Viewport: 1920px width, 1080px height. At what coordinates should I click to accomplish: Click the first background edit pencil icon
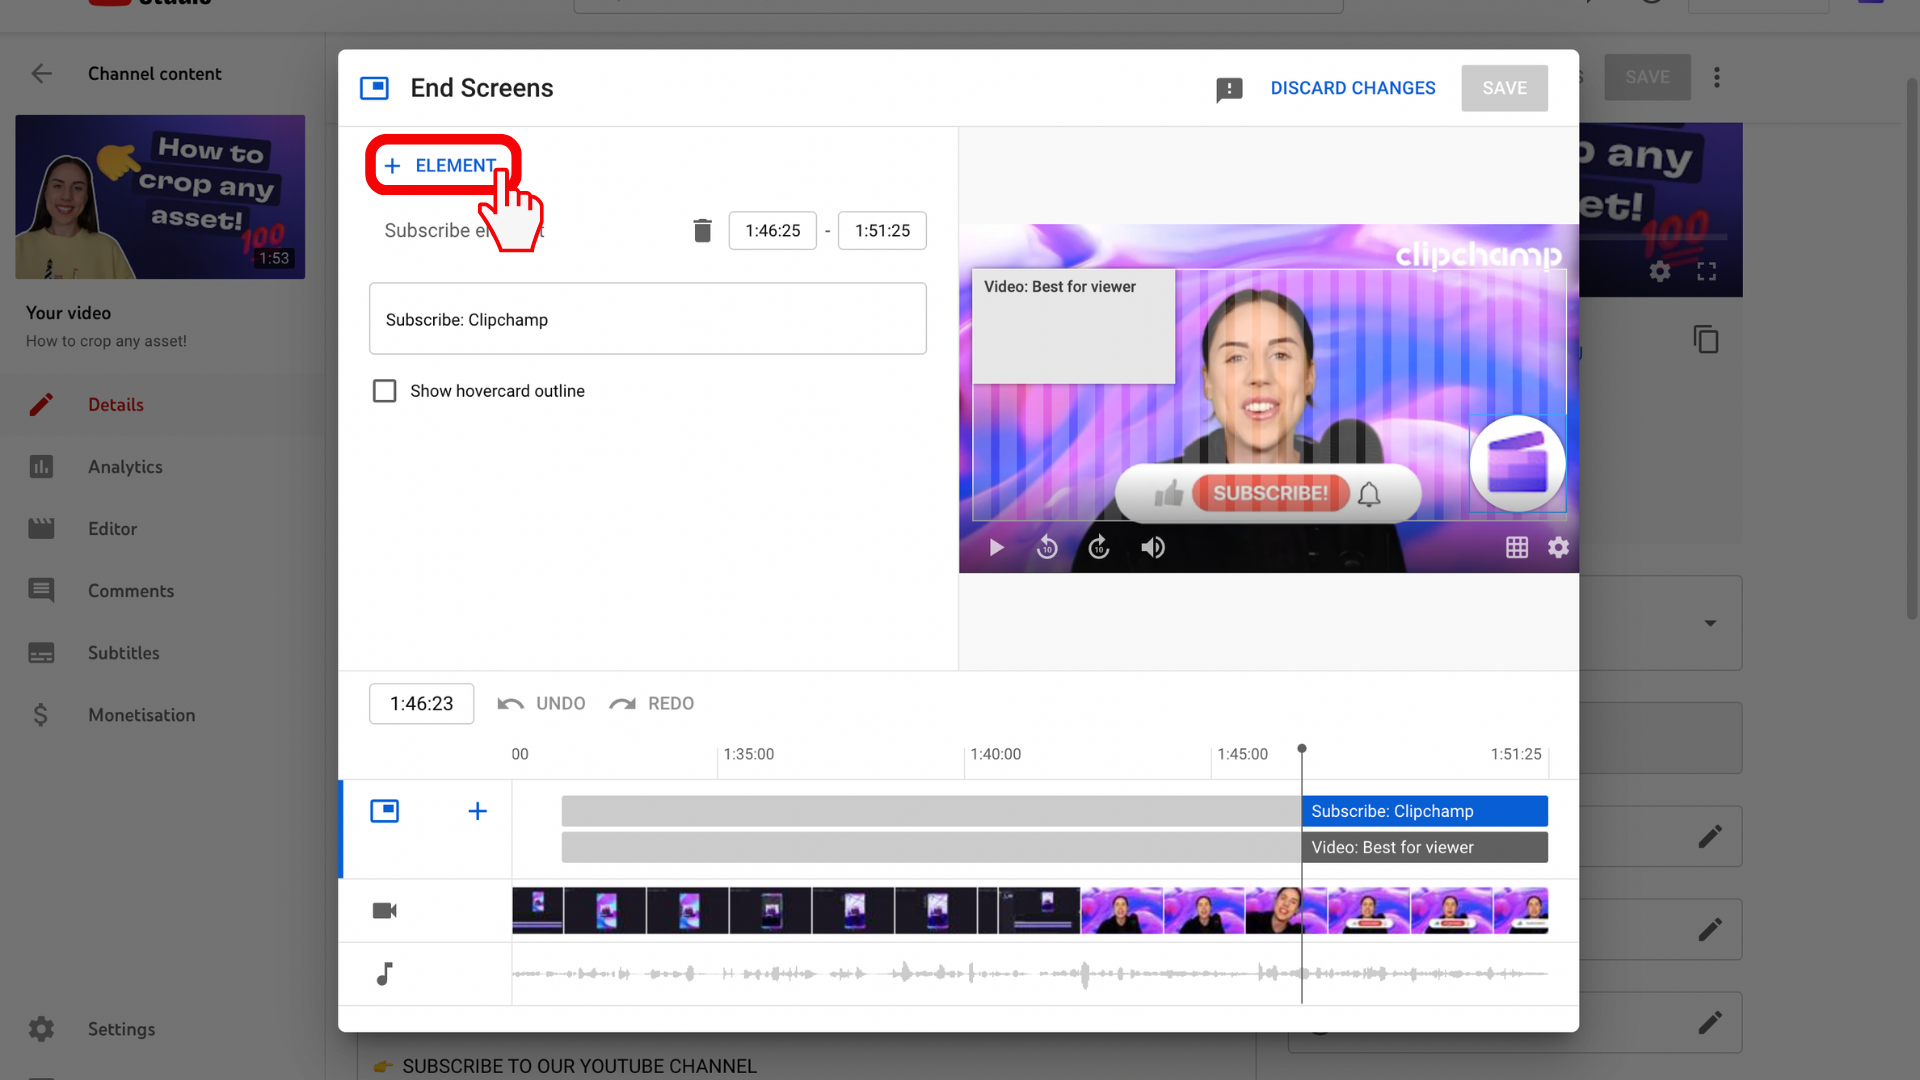(x=1710, y=836)
